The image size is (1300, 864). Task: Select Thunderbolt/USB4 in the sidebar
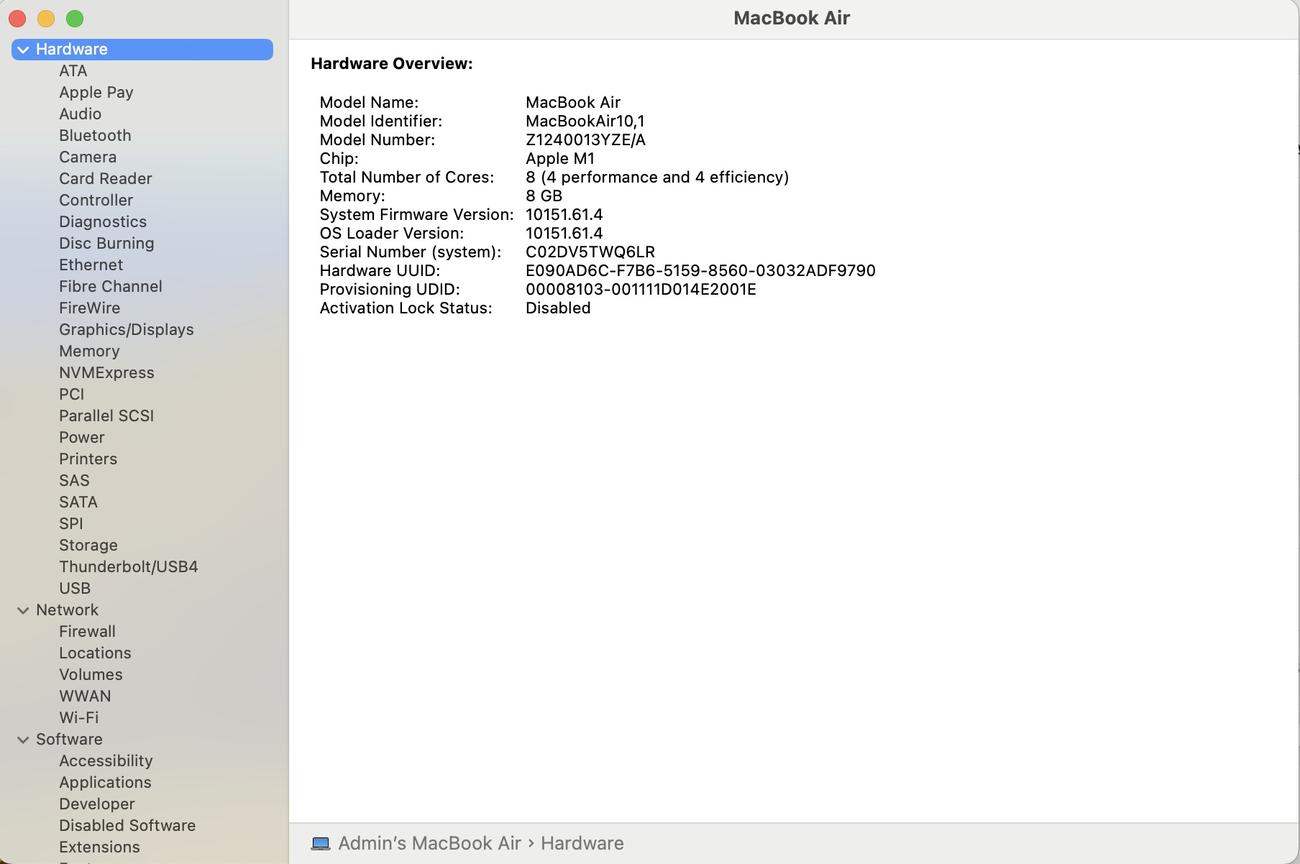[x=129, y=566]
